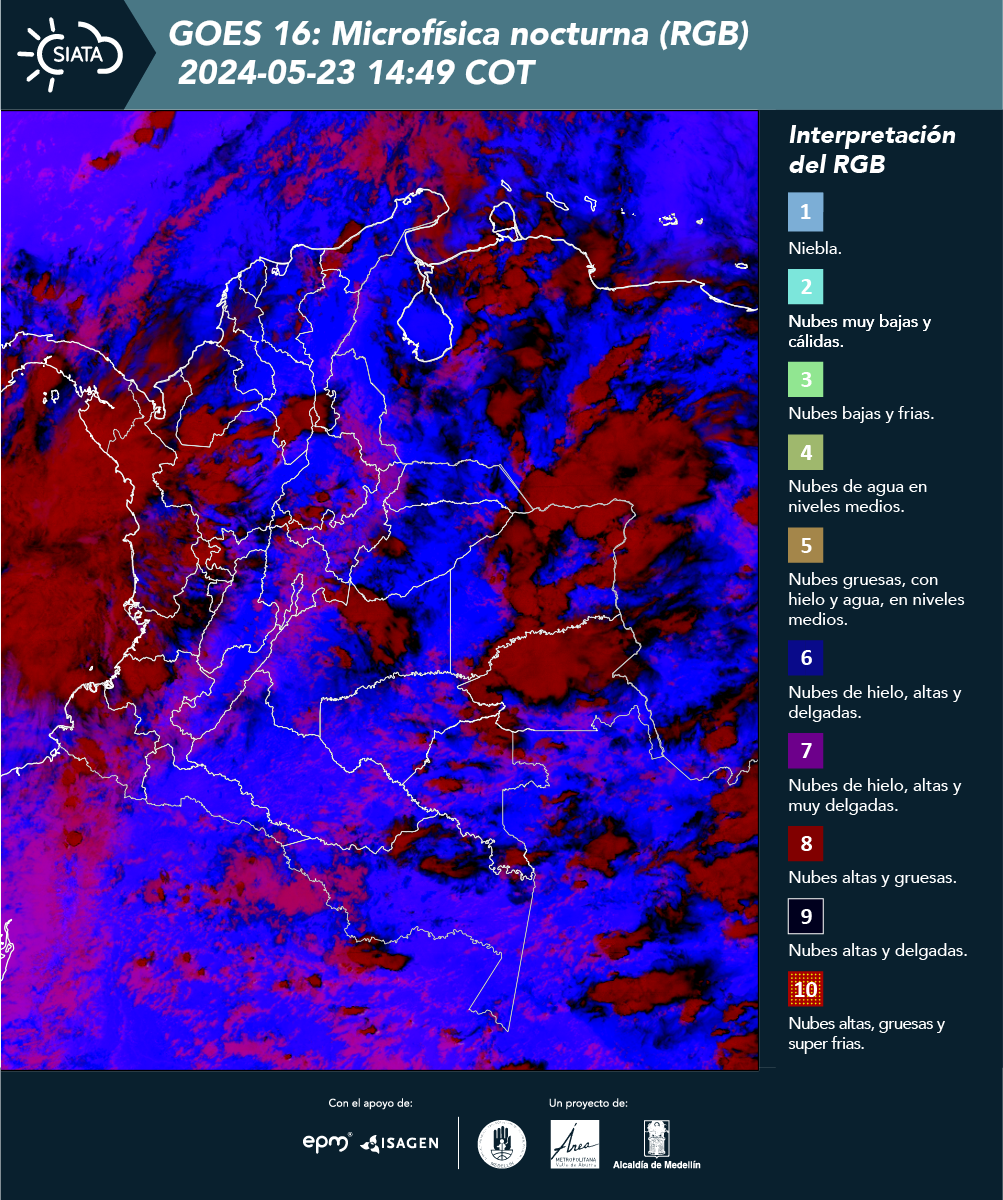
Task: Click the label Nubes muy bajas y cálidas.
Action: point(860,332)
